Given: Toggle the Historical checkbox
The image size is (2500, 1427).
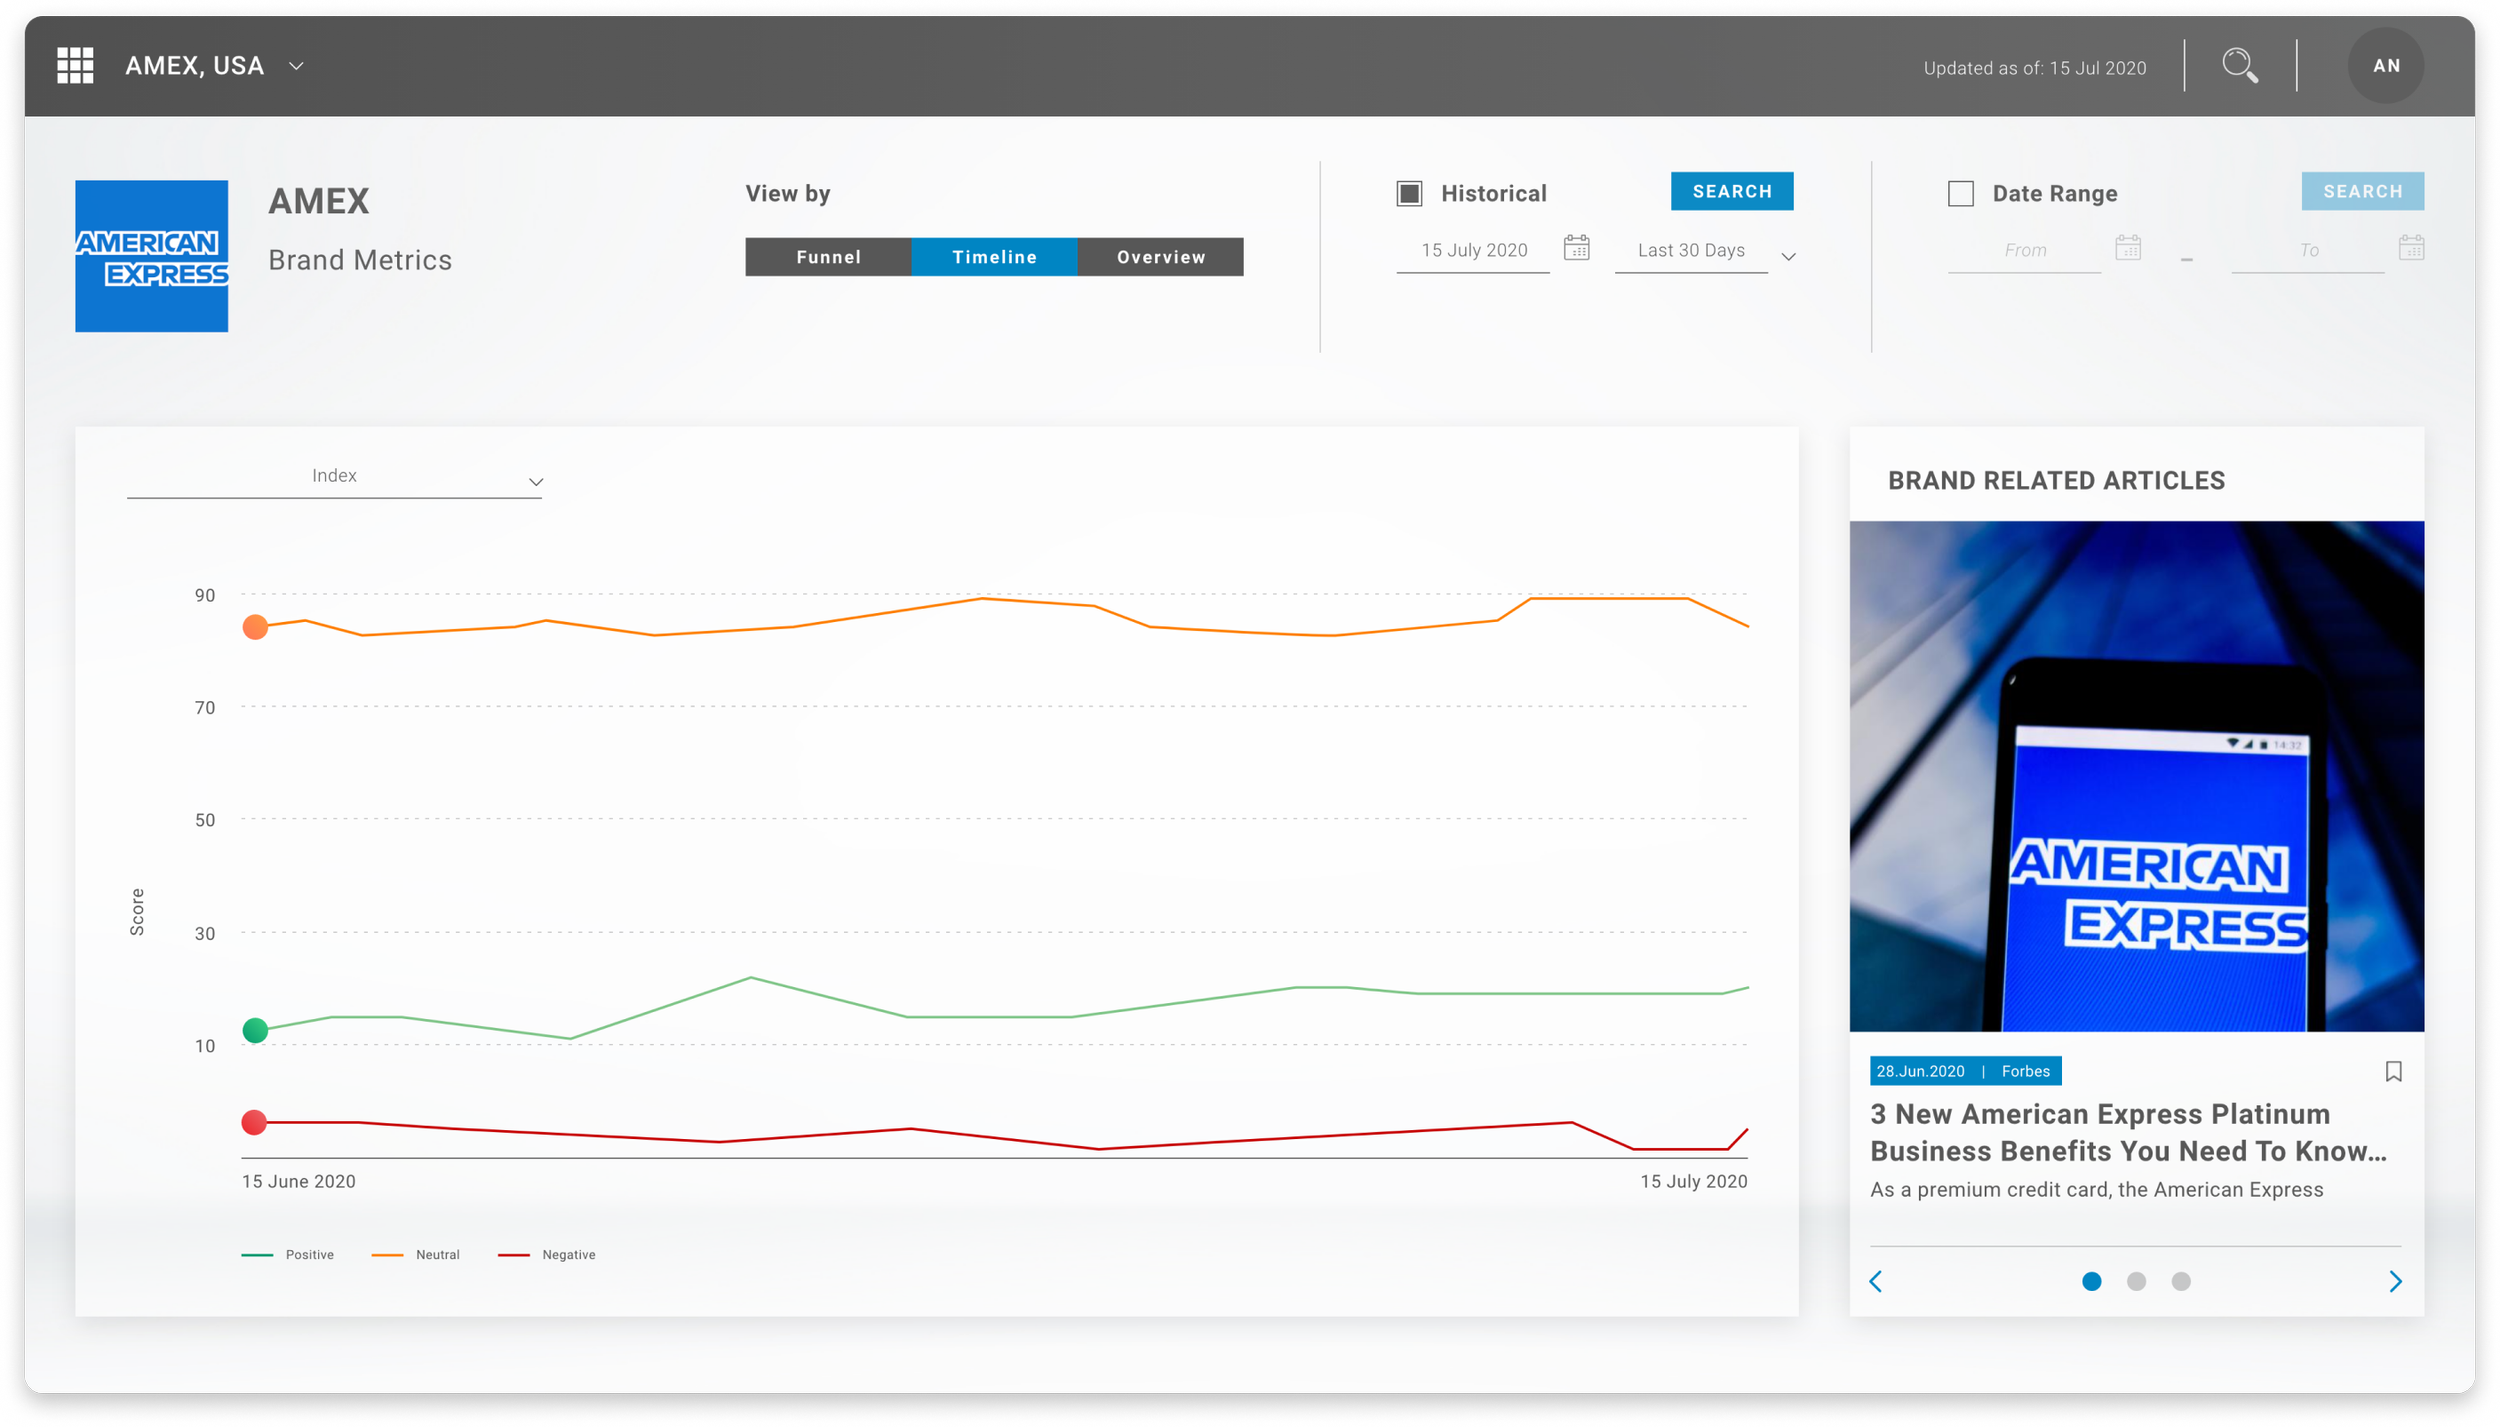Looking at the screenshot, I should click(1409, 193).
